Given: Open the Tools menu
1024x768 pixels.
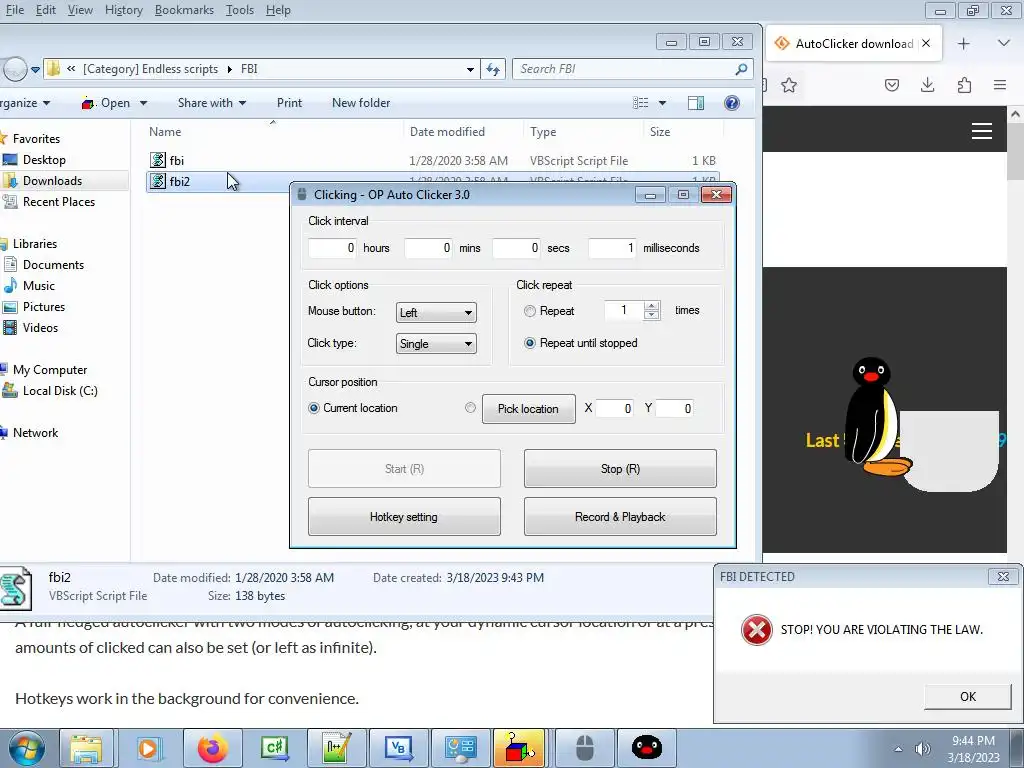Looking at the screenshot, I should click(x=240, y=10).
